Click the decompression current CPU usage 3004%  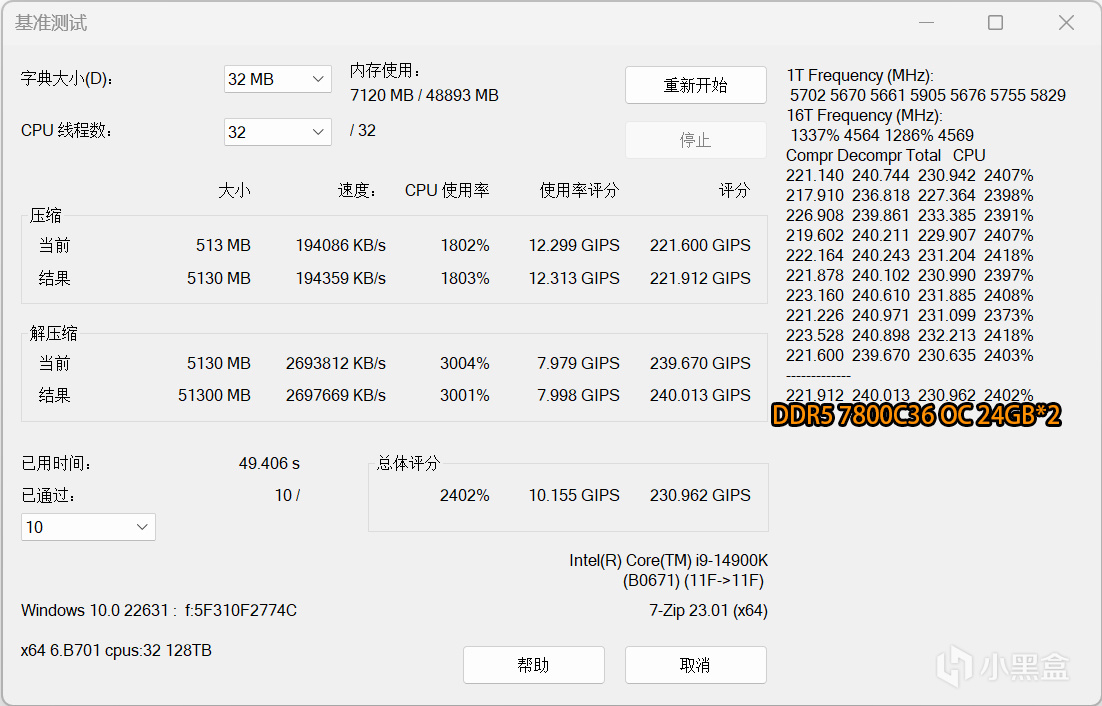coord(465,363)
